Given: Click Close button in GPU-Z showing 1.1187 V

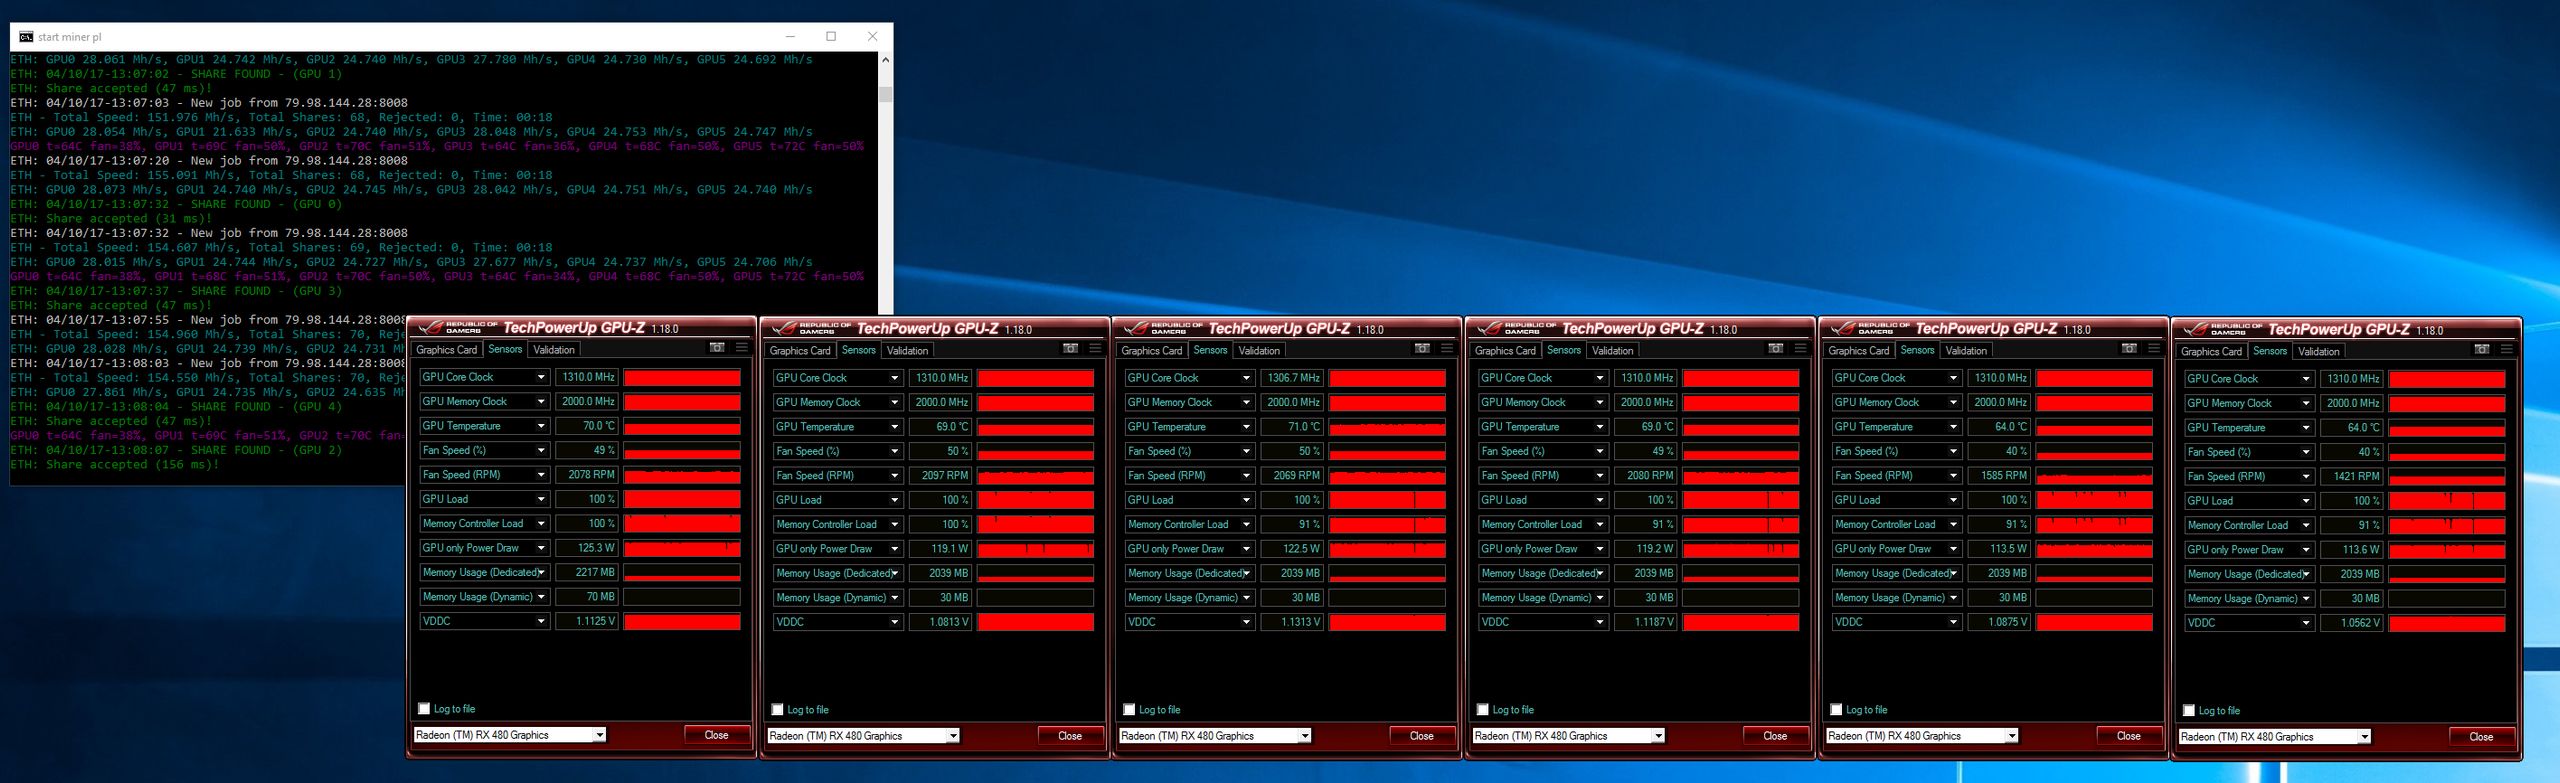Looking at the screenshot, I should (1775, 736).
